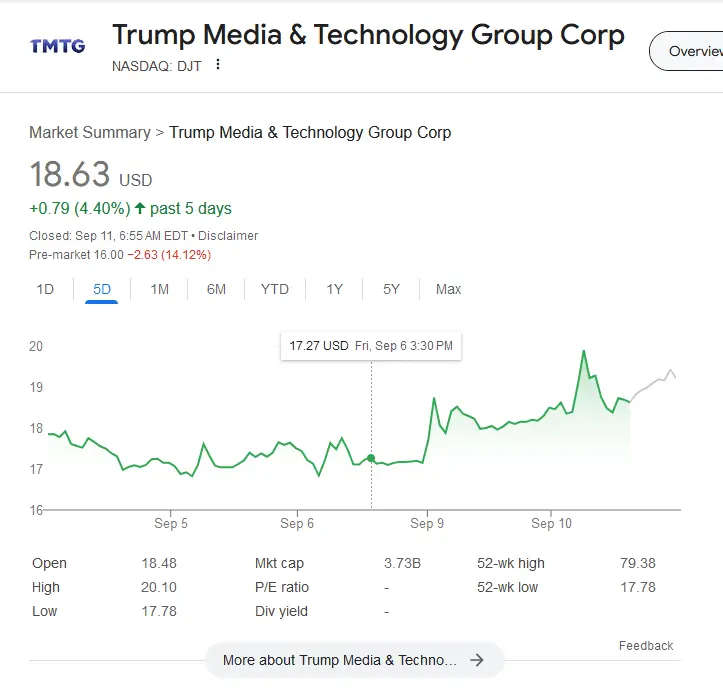Open the three-dot more options menu
This screenshot has width=723, height=693.
coord(219,65)
